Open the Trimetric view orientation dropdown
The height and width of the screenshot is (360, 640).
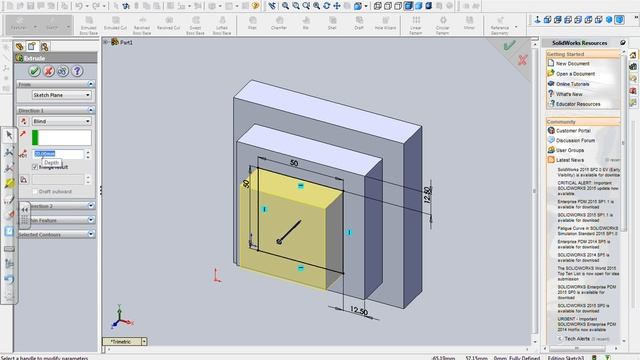[x=144, y=341]
